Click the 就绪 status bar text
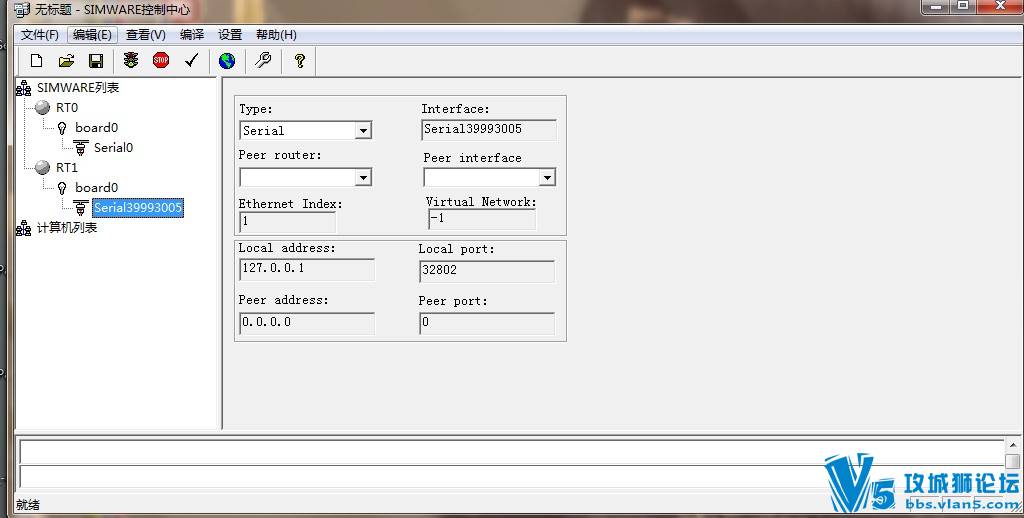The image size is (1024, 518). (28, 504)
